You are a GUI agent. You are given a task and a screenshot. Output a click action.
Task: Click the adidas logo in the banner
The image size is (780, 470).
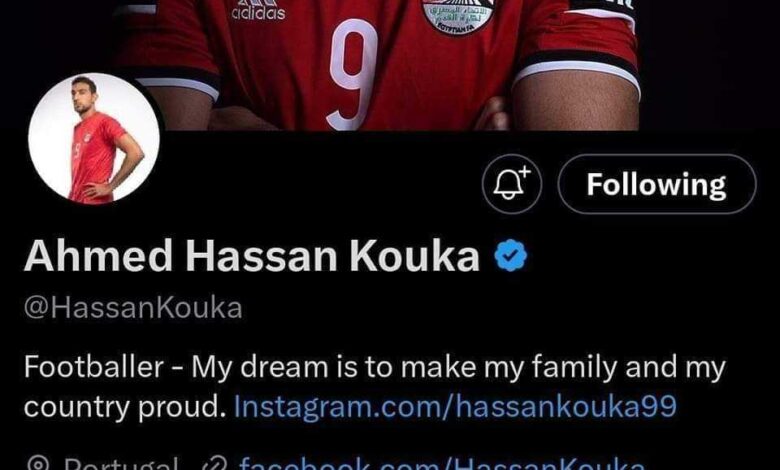(258, 10)
